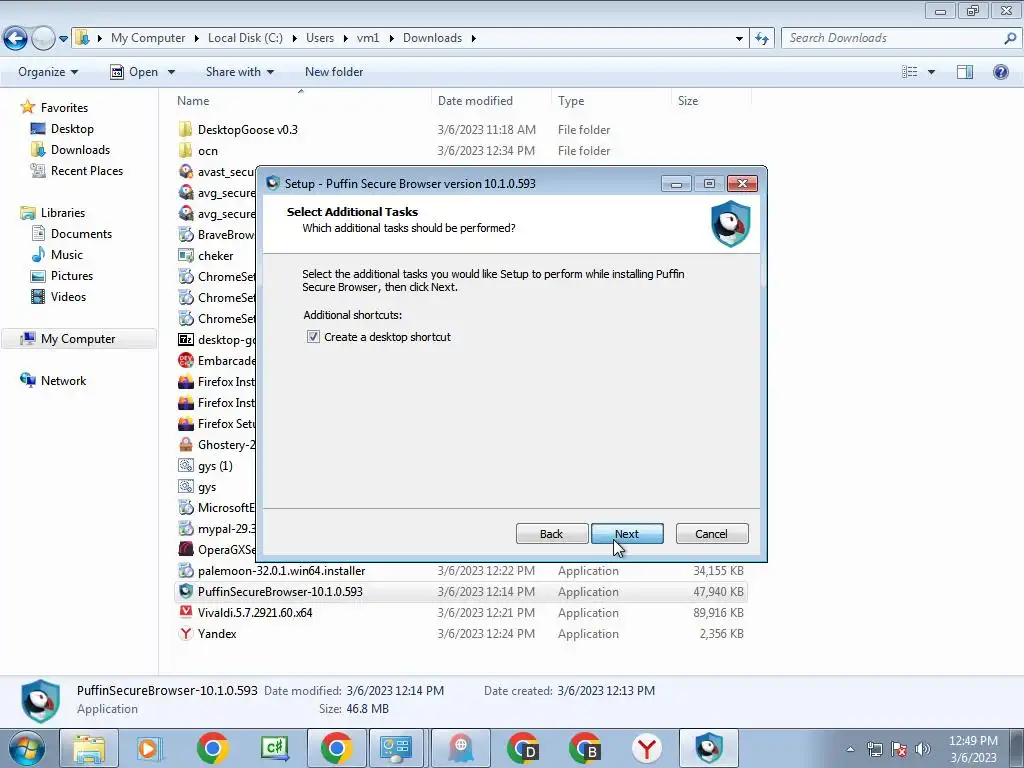The image size is (1024, 768).
Task: Click the Local Disk (C:) breadcrumb
Action: (245, 38)
